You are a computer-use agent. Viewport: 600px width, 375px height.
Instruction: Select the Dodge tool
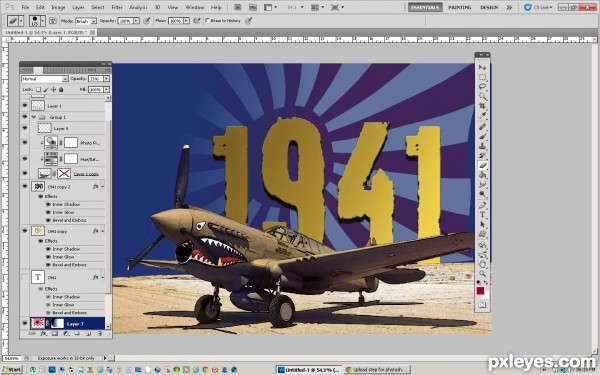(483, 194)
